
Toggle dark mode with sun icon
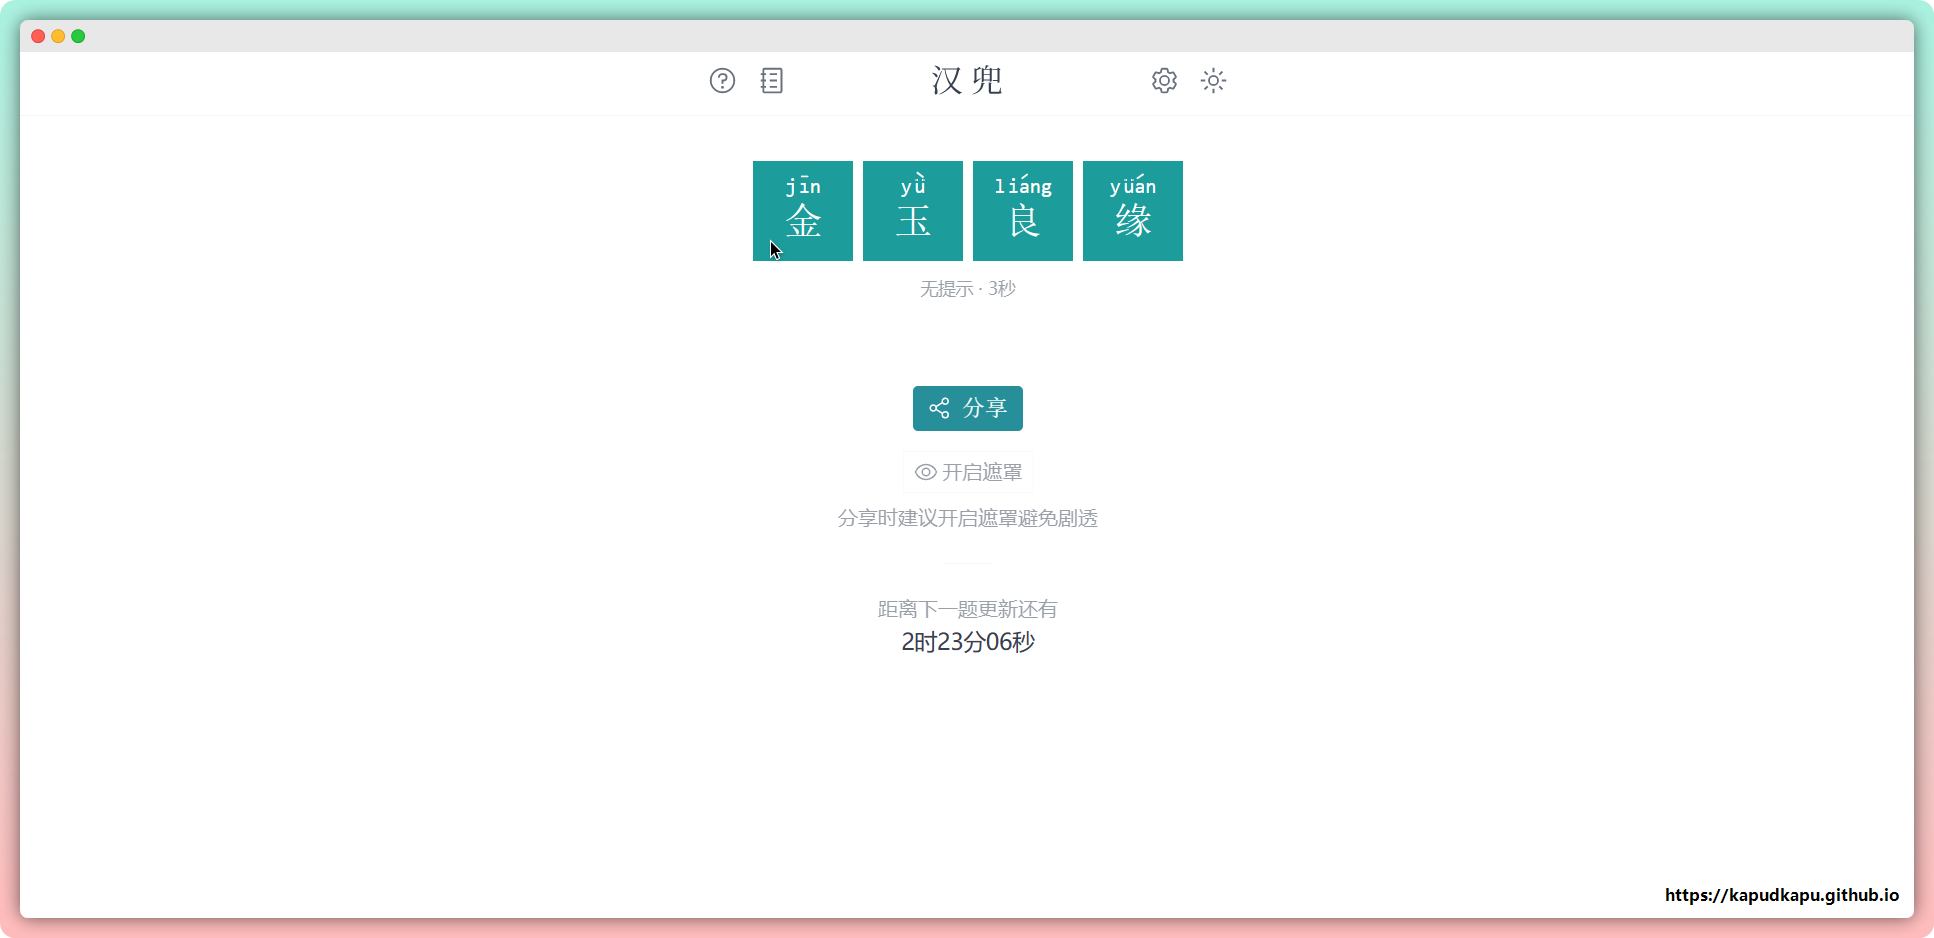point(1213,81)
